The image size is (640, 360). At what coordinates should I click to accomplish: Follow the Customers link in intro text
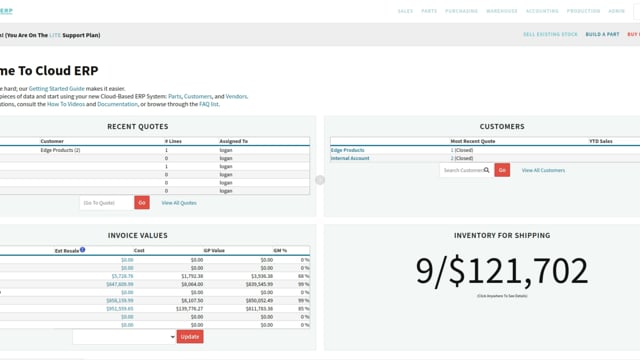click(x=198, y=96)
